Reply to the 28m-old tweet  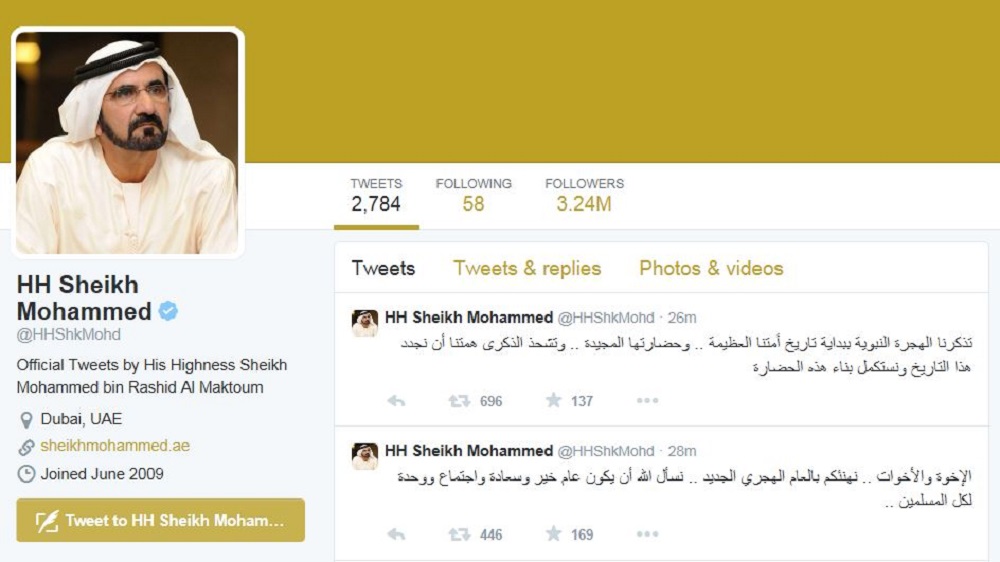396,534
